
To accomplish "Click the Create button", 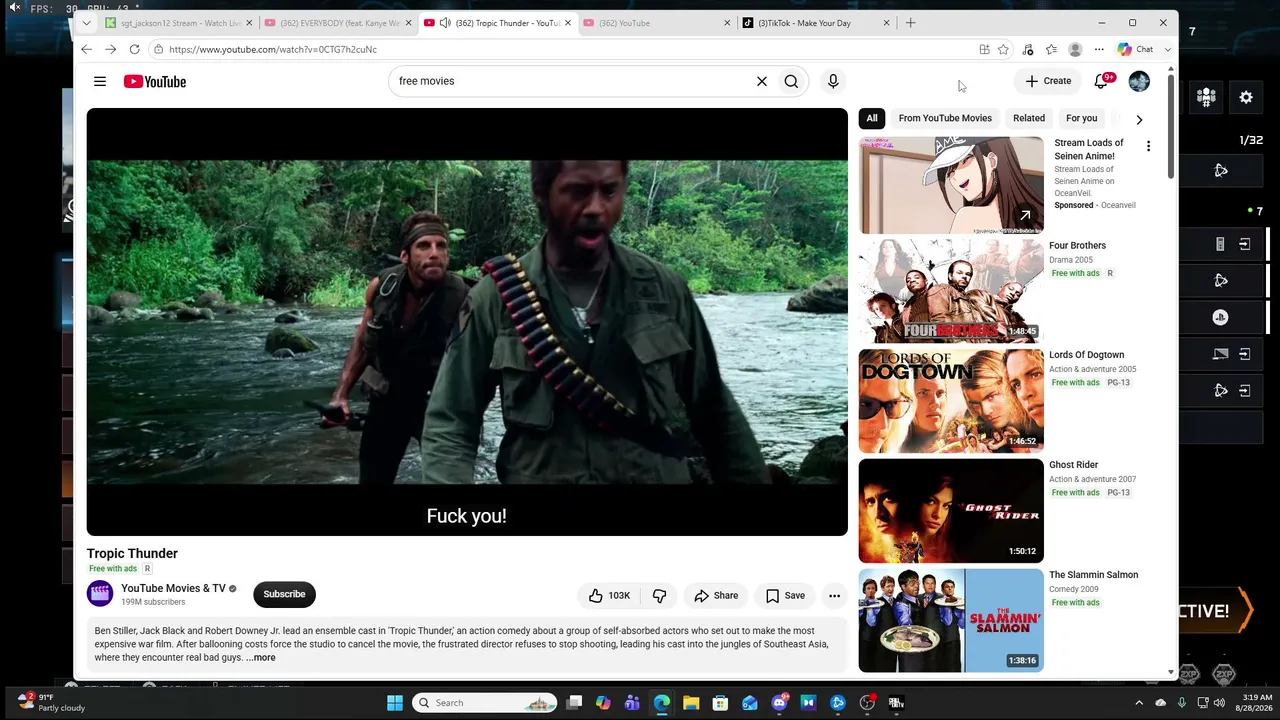I will tap(1048, 81).
